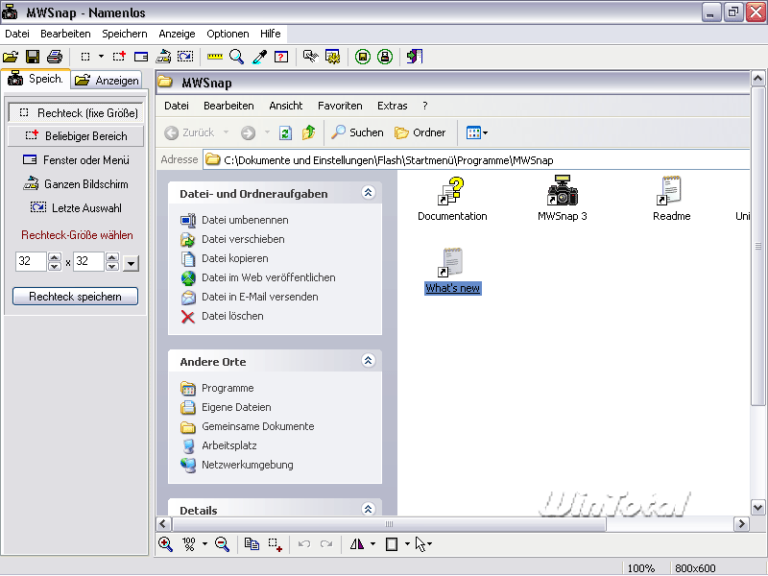Open the Datei menu of MWSnap

pyautogui.click(x=17, y=34)
